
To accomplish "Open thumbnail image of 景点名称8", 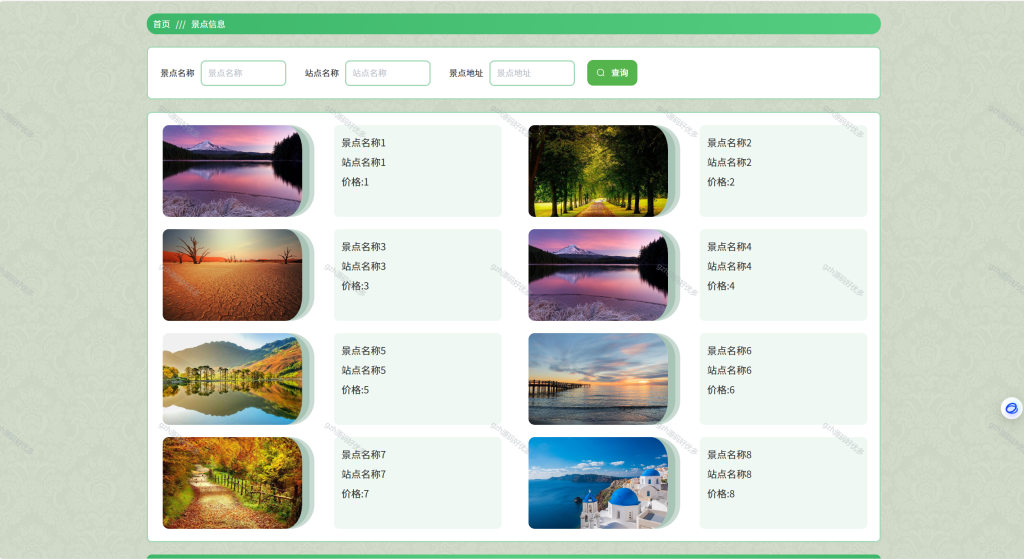I will (598, 483).
